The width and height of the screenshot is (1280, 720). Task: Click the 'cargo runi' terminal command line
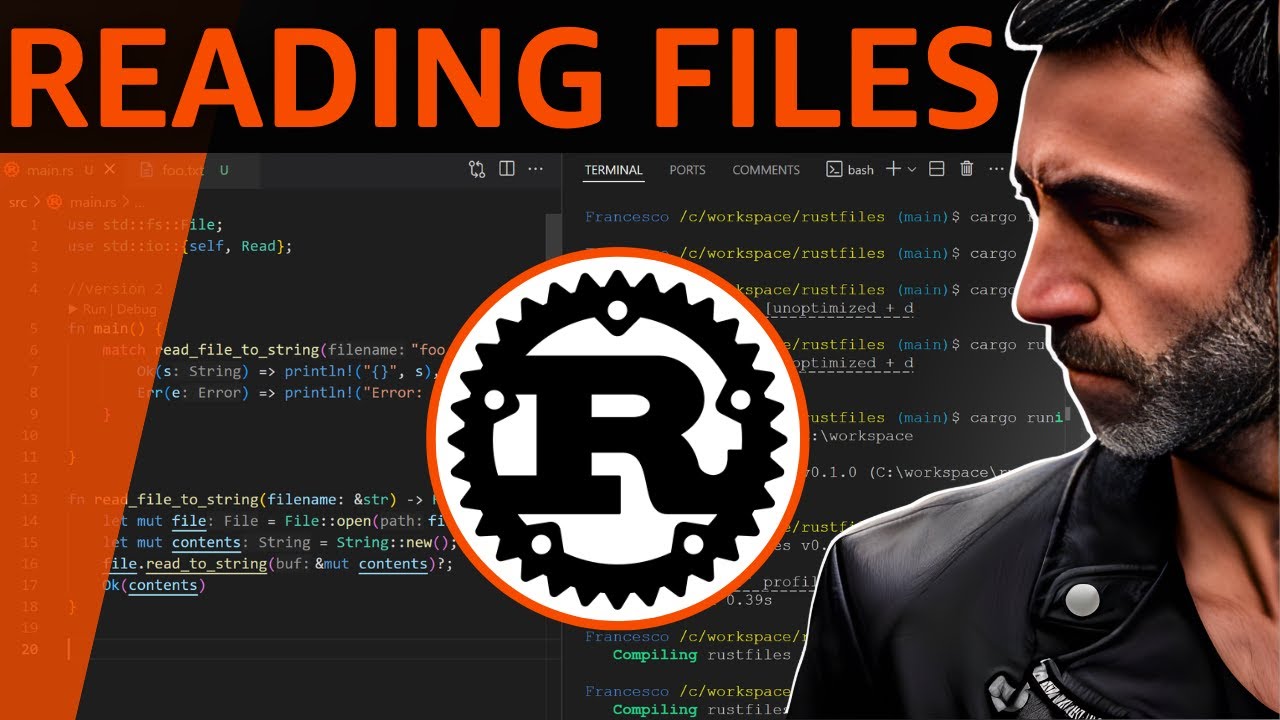1017,417
